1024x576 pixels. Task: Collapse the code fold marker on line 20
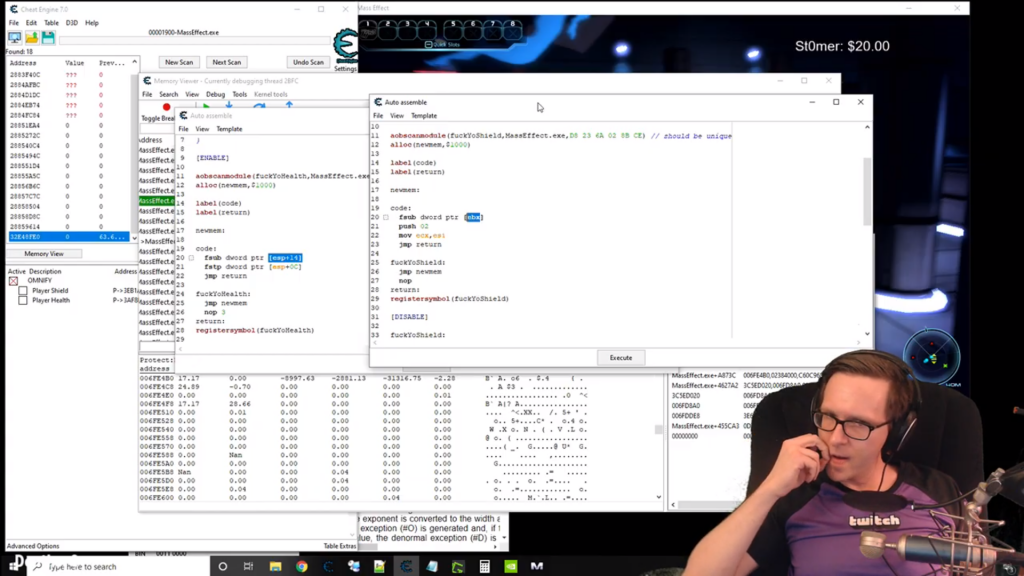click(x=386, y=217)
